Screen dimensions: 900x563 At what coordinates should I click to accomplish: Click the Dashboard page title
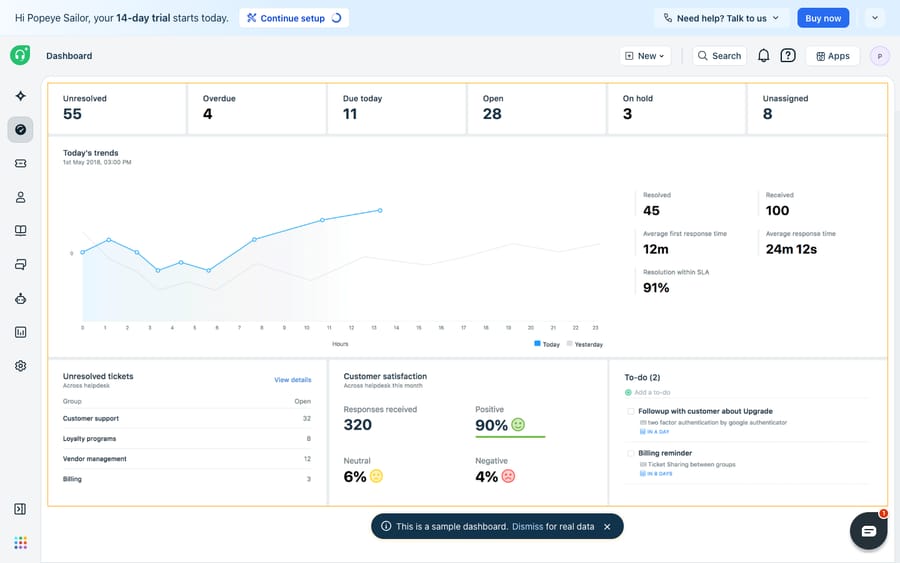click(x=69, y=56)
